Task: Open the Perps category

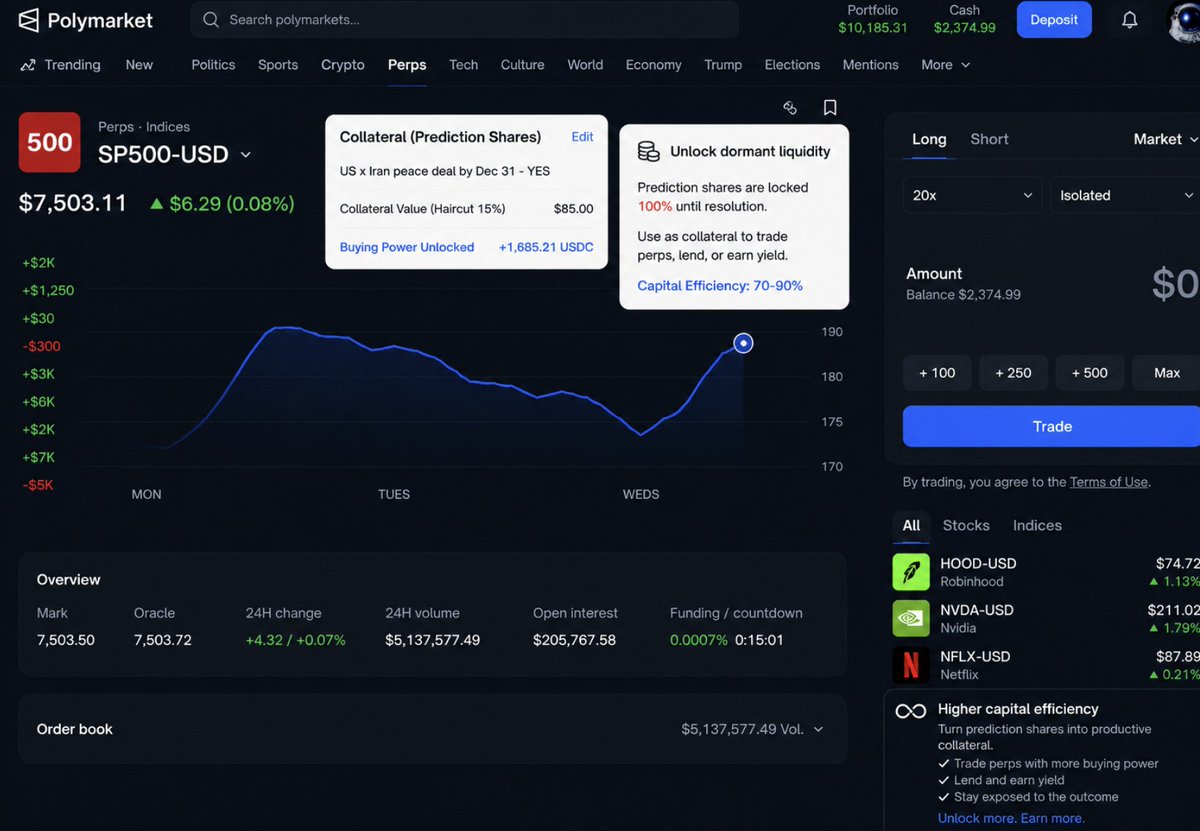Action: (x=407, y=65)
